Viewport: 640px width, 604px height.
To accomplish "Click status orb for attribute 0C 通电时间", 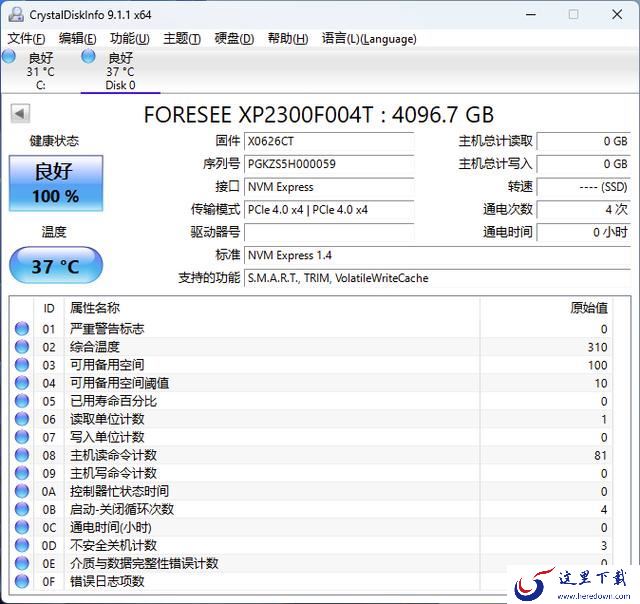I will (x=22, y=527).
